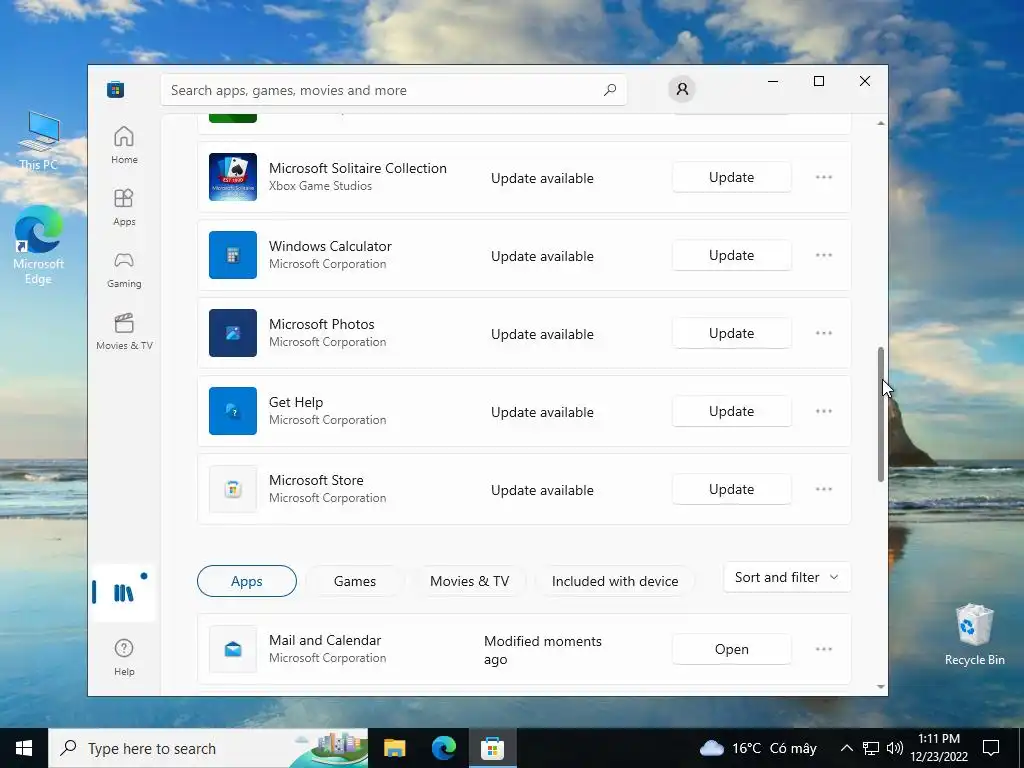Open more options for Windows Calculator
Image resolution: width=1024 pixels, height=768 pixels.
pos(824,255)
